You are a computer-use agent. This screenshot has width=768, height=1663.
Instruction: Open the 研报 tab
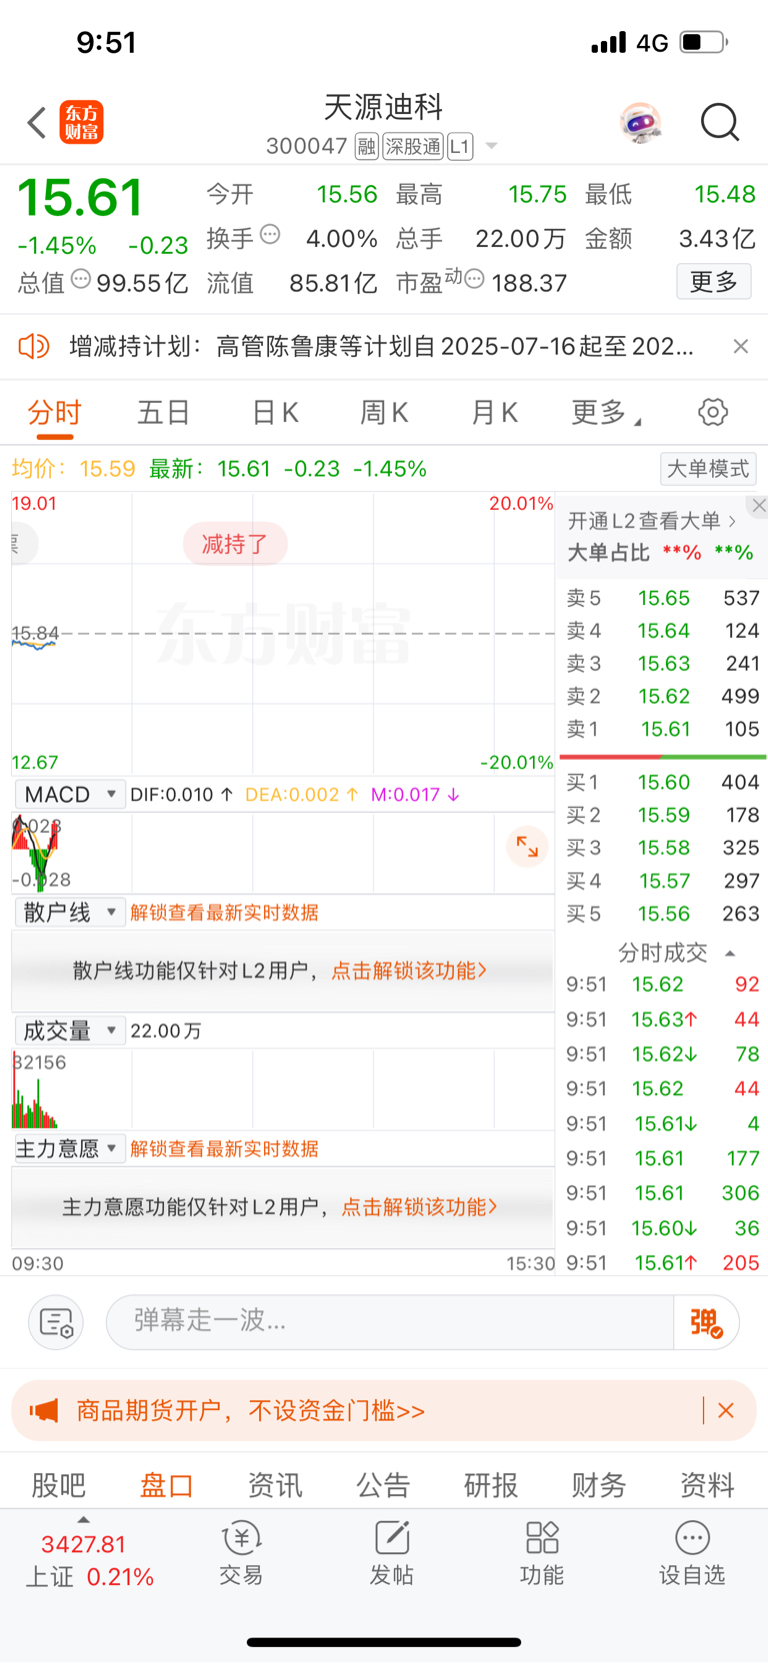(x=491, y=1485)
